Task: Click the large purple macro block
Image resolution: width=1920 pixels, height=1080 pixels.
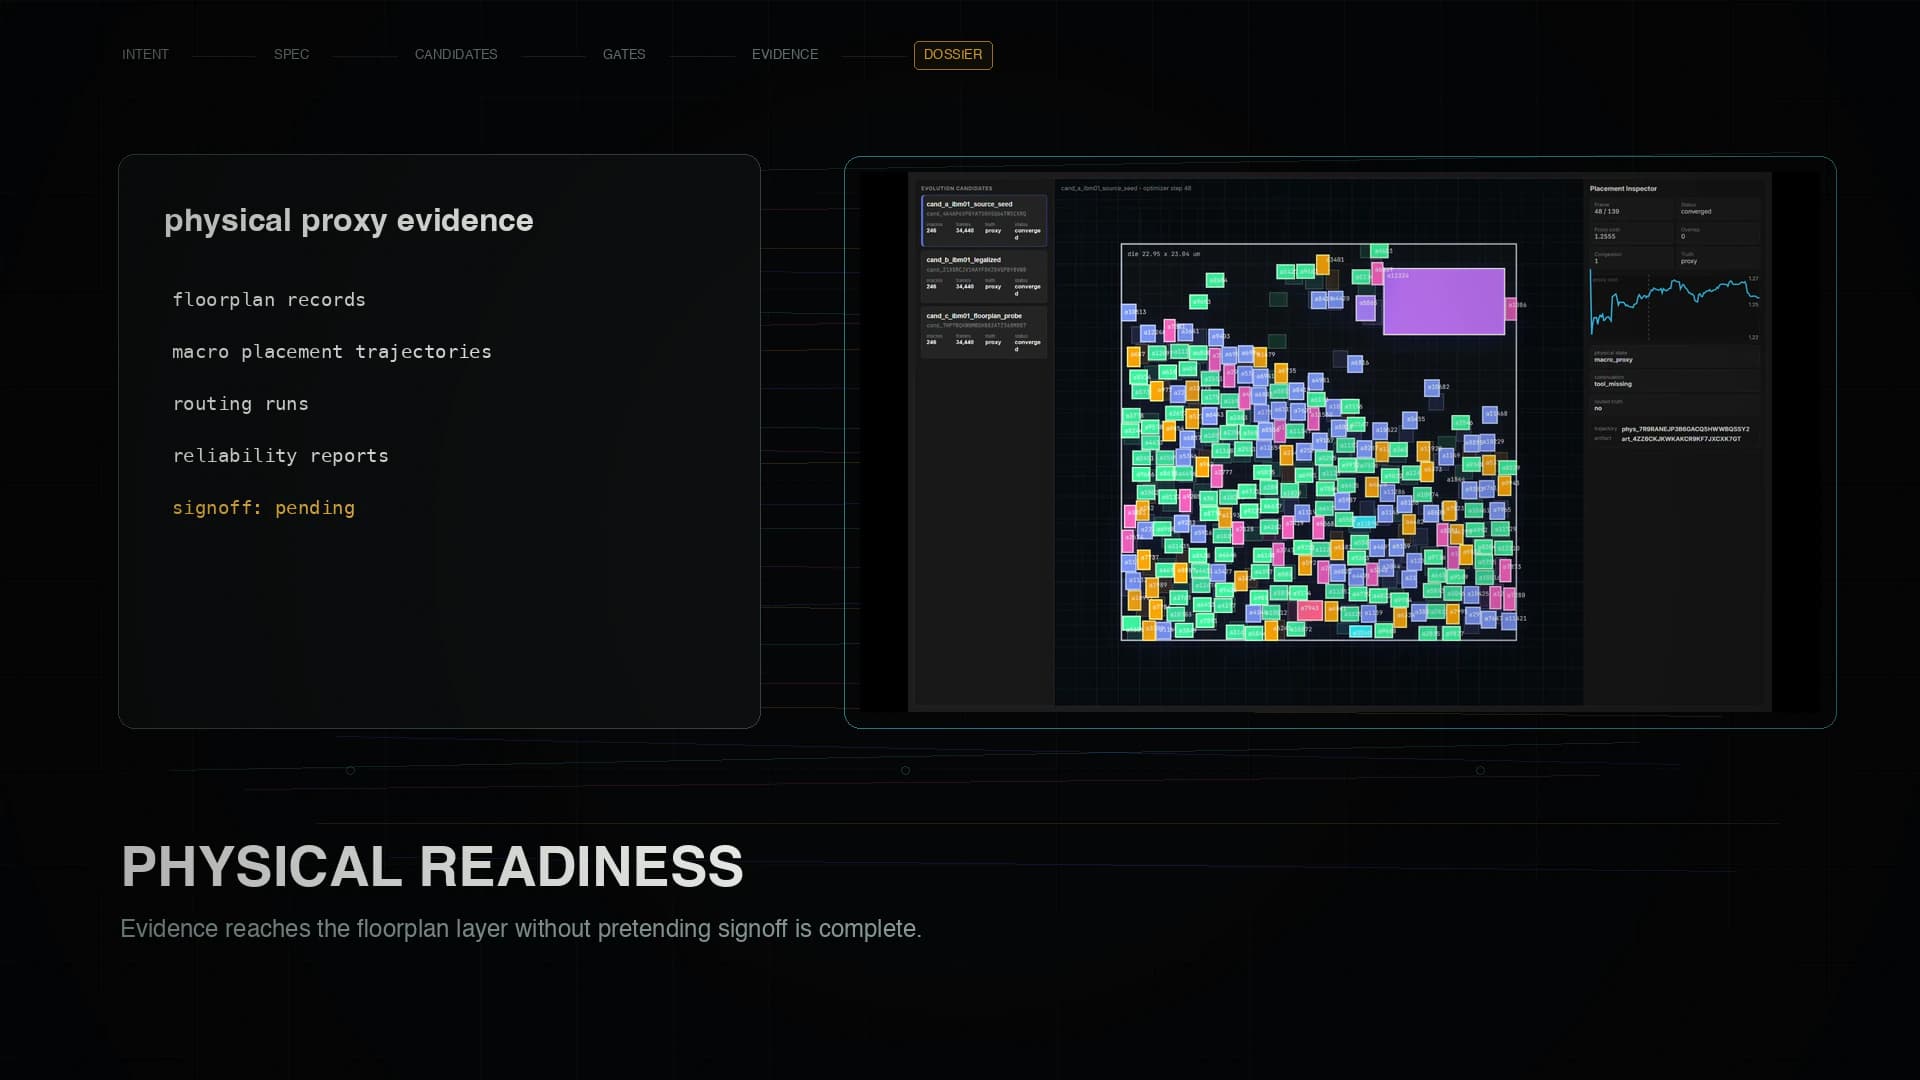Action: 1444,301
